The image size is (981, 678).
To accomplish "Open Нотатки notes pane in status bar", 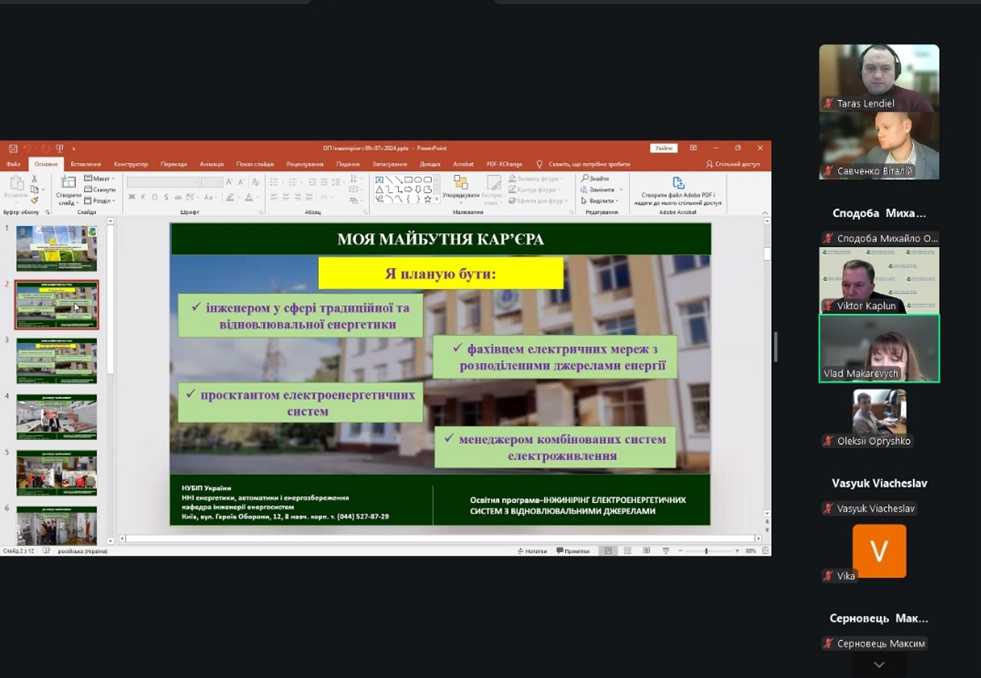I will click(532, 551).
